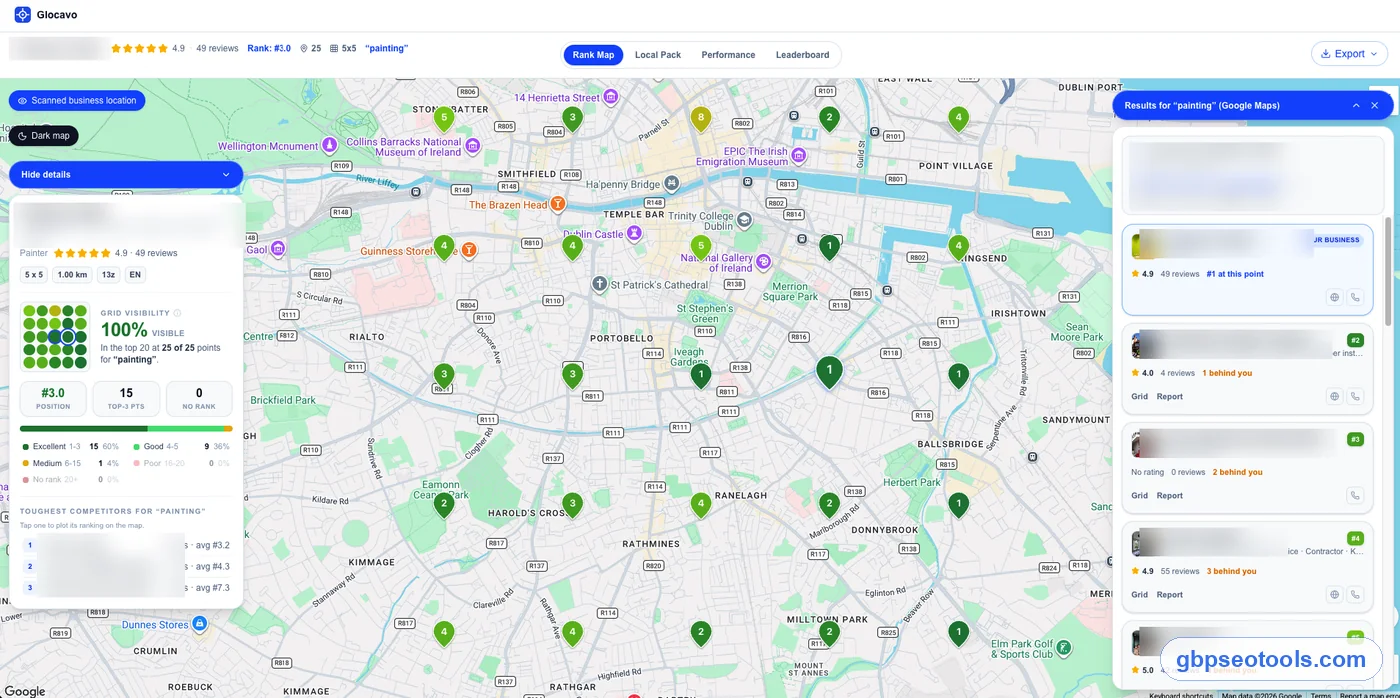This screenshot has height=698, width=1400.
Task: Open website globe icon on the #1 result card
Action: tap(1334, 297)
